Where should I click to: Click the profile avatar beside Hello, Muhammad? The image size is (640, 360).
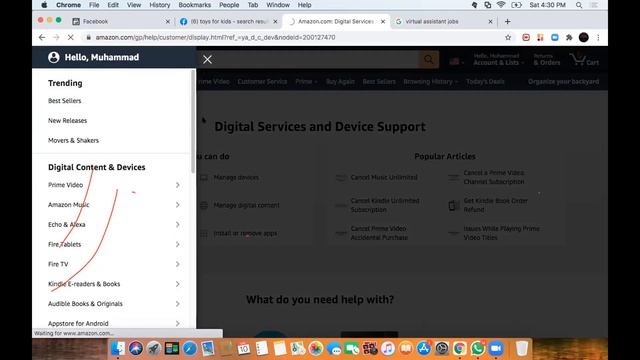pos(53,57)
